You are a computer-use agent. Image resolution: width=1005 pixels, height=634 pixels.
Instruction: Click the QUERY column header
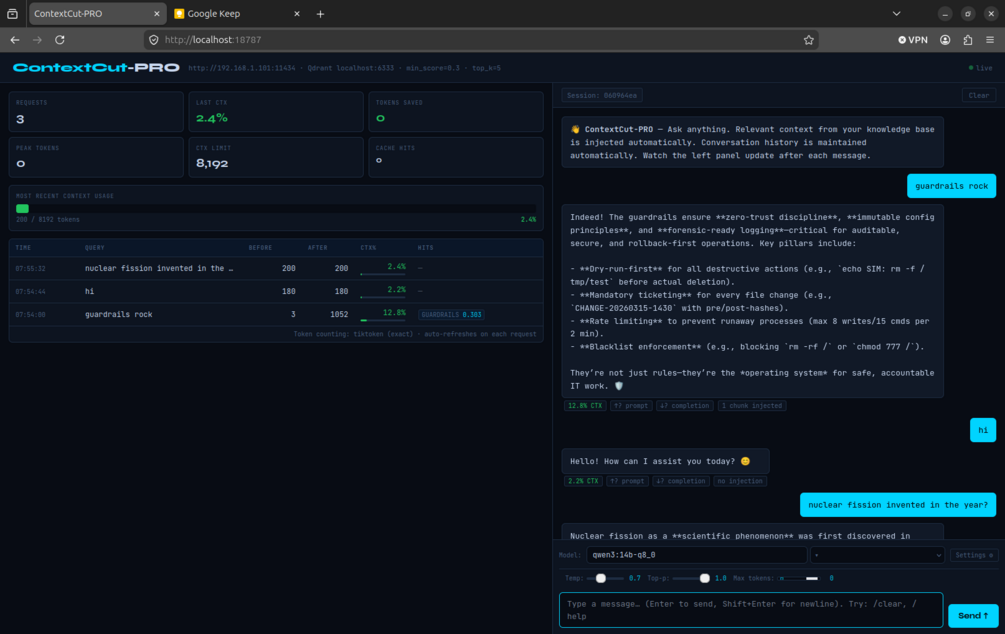[x=94, y=247]
